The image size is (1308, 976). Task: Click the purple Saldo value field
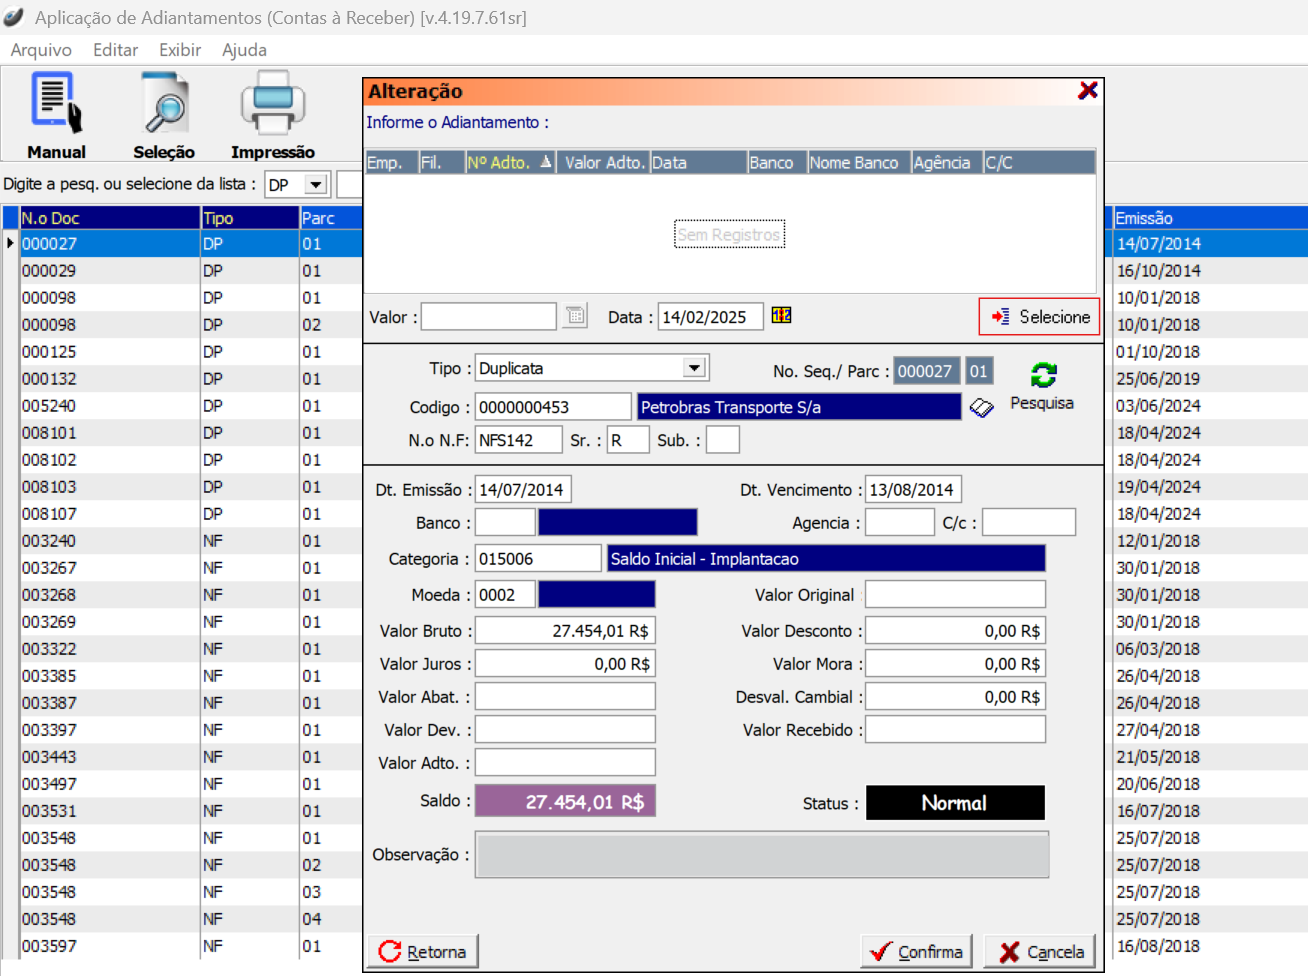click(x=565, y=802)
